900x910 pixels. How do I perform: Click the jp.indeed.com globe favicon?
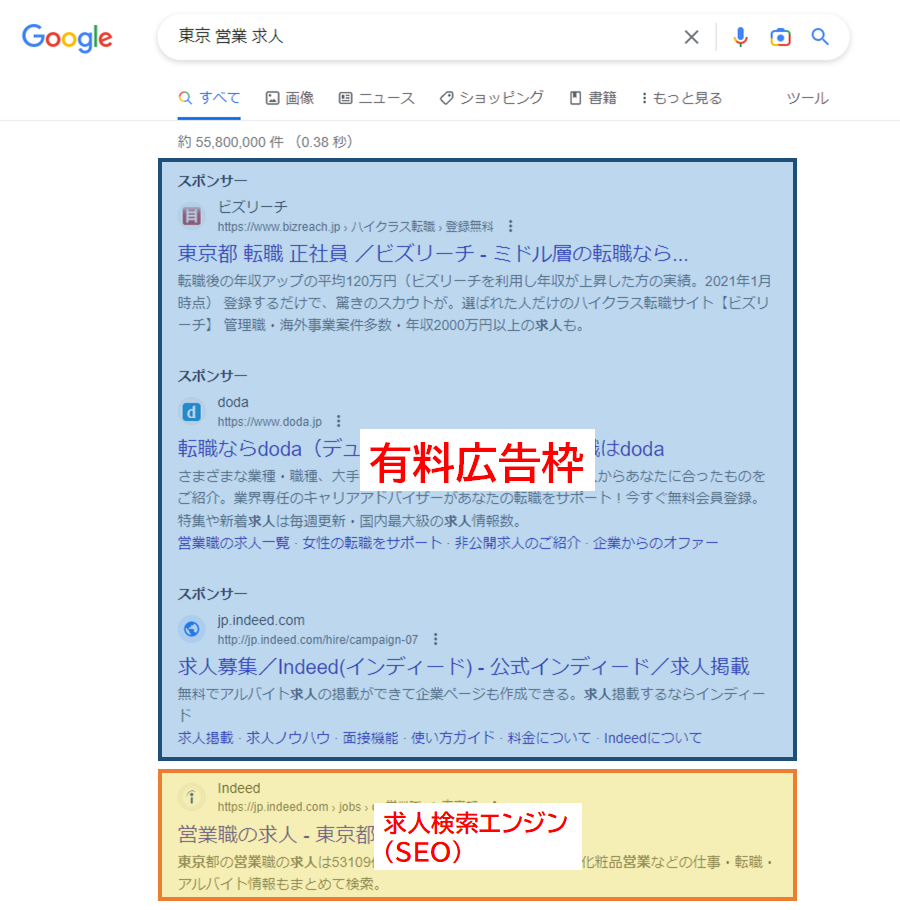coord(191,629)
